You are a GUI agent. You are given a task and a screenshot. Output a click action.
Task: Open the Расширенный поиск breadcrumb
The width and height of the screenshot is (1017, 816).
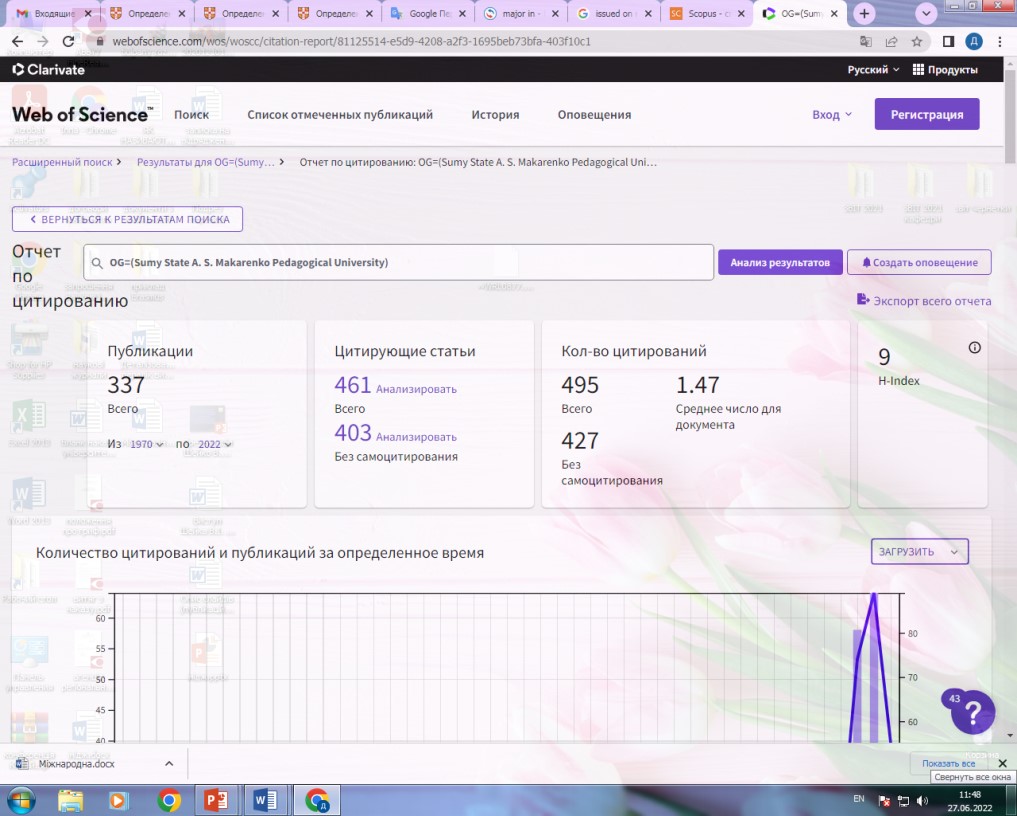62,162
